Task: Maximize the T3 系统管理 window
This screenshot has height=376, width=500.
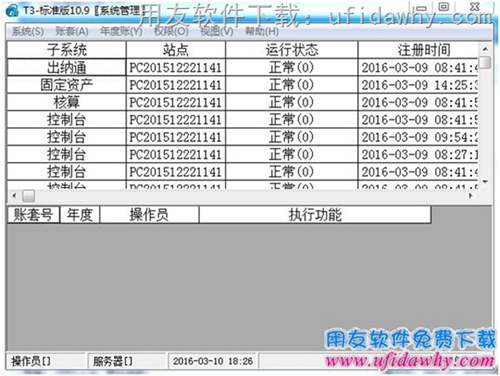Action: pyautogui.click(x=444, y=6)
